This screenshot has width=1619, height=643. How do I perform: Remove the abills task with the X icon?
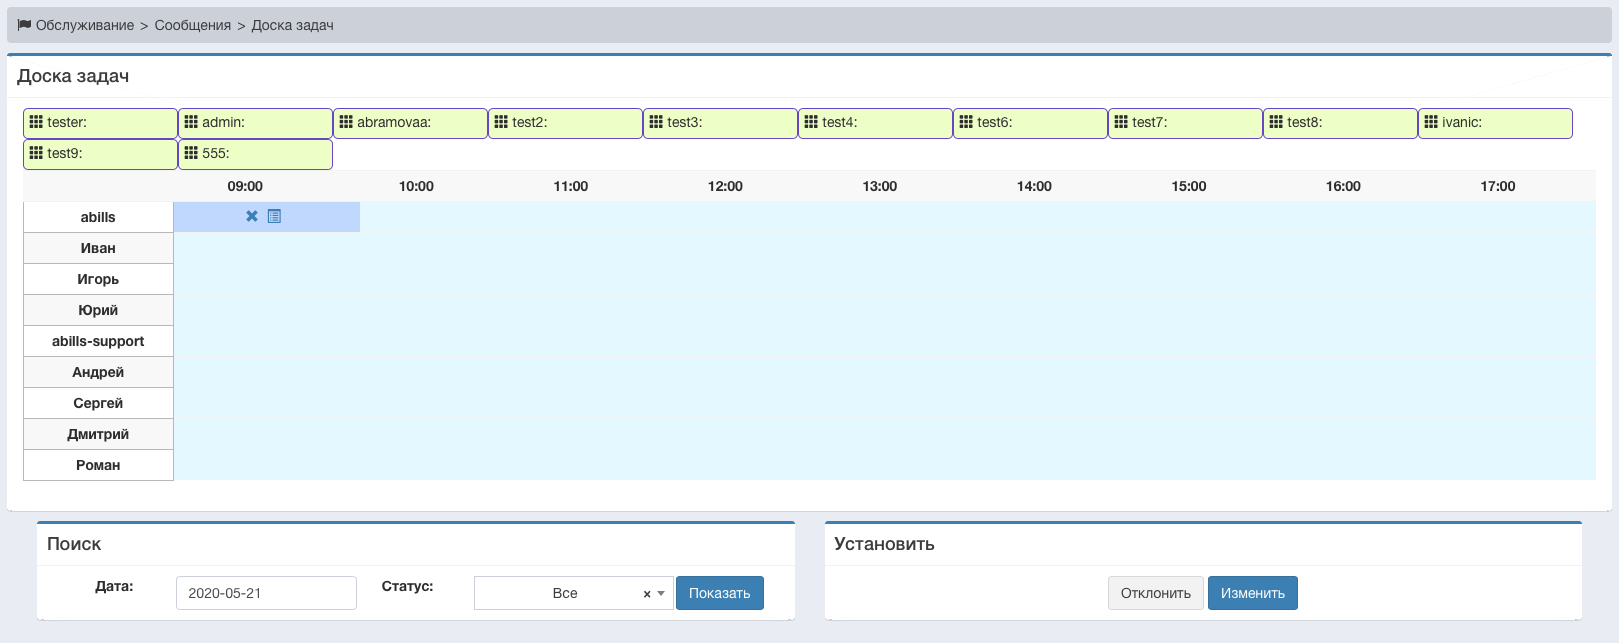252,216
